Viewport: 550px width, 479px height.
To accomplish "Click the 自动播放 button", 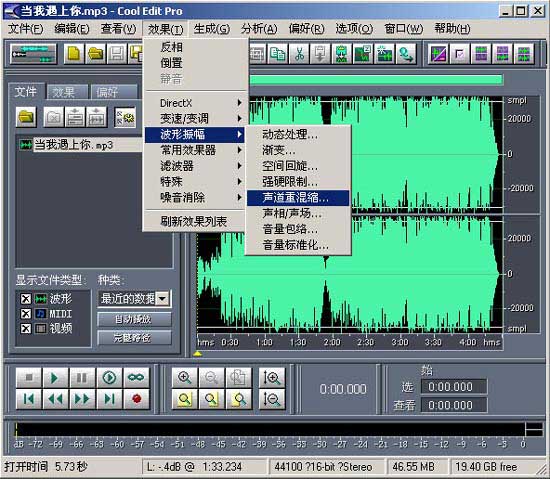I will click(x=134, y=319).
